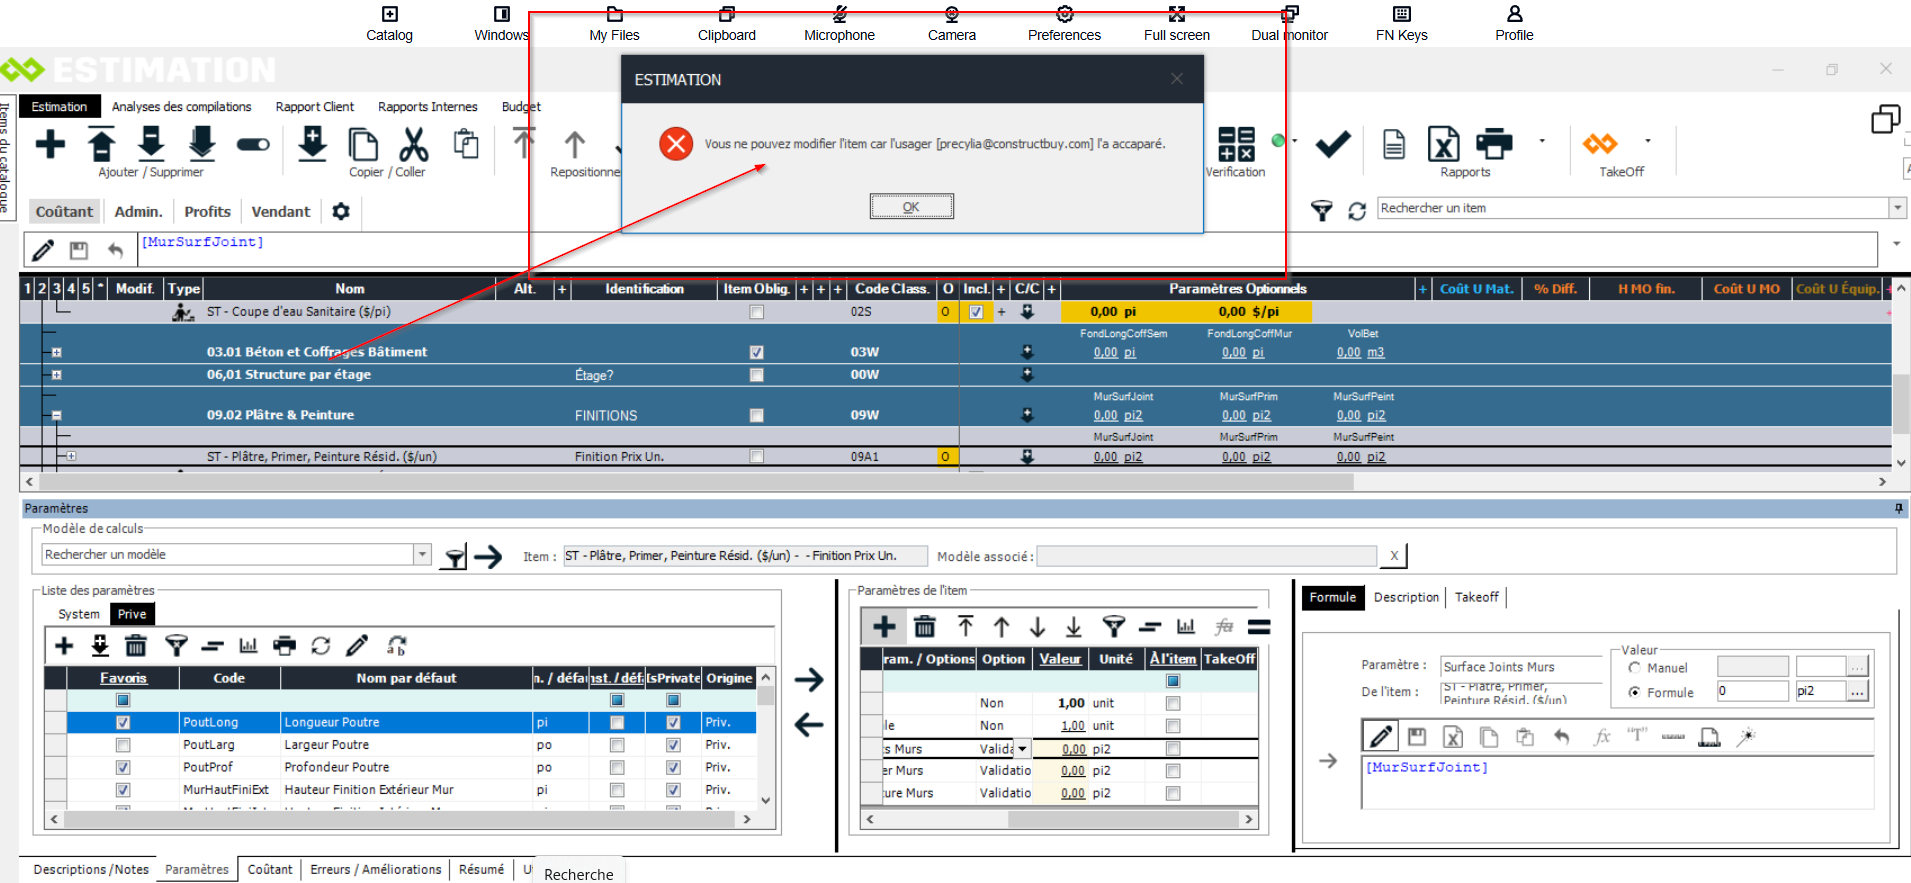The height and width of the screenshot is (883, 1911).
Task: Click the TakeOff icon in the toolbar
Action: point(1600,145)
